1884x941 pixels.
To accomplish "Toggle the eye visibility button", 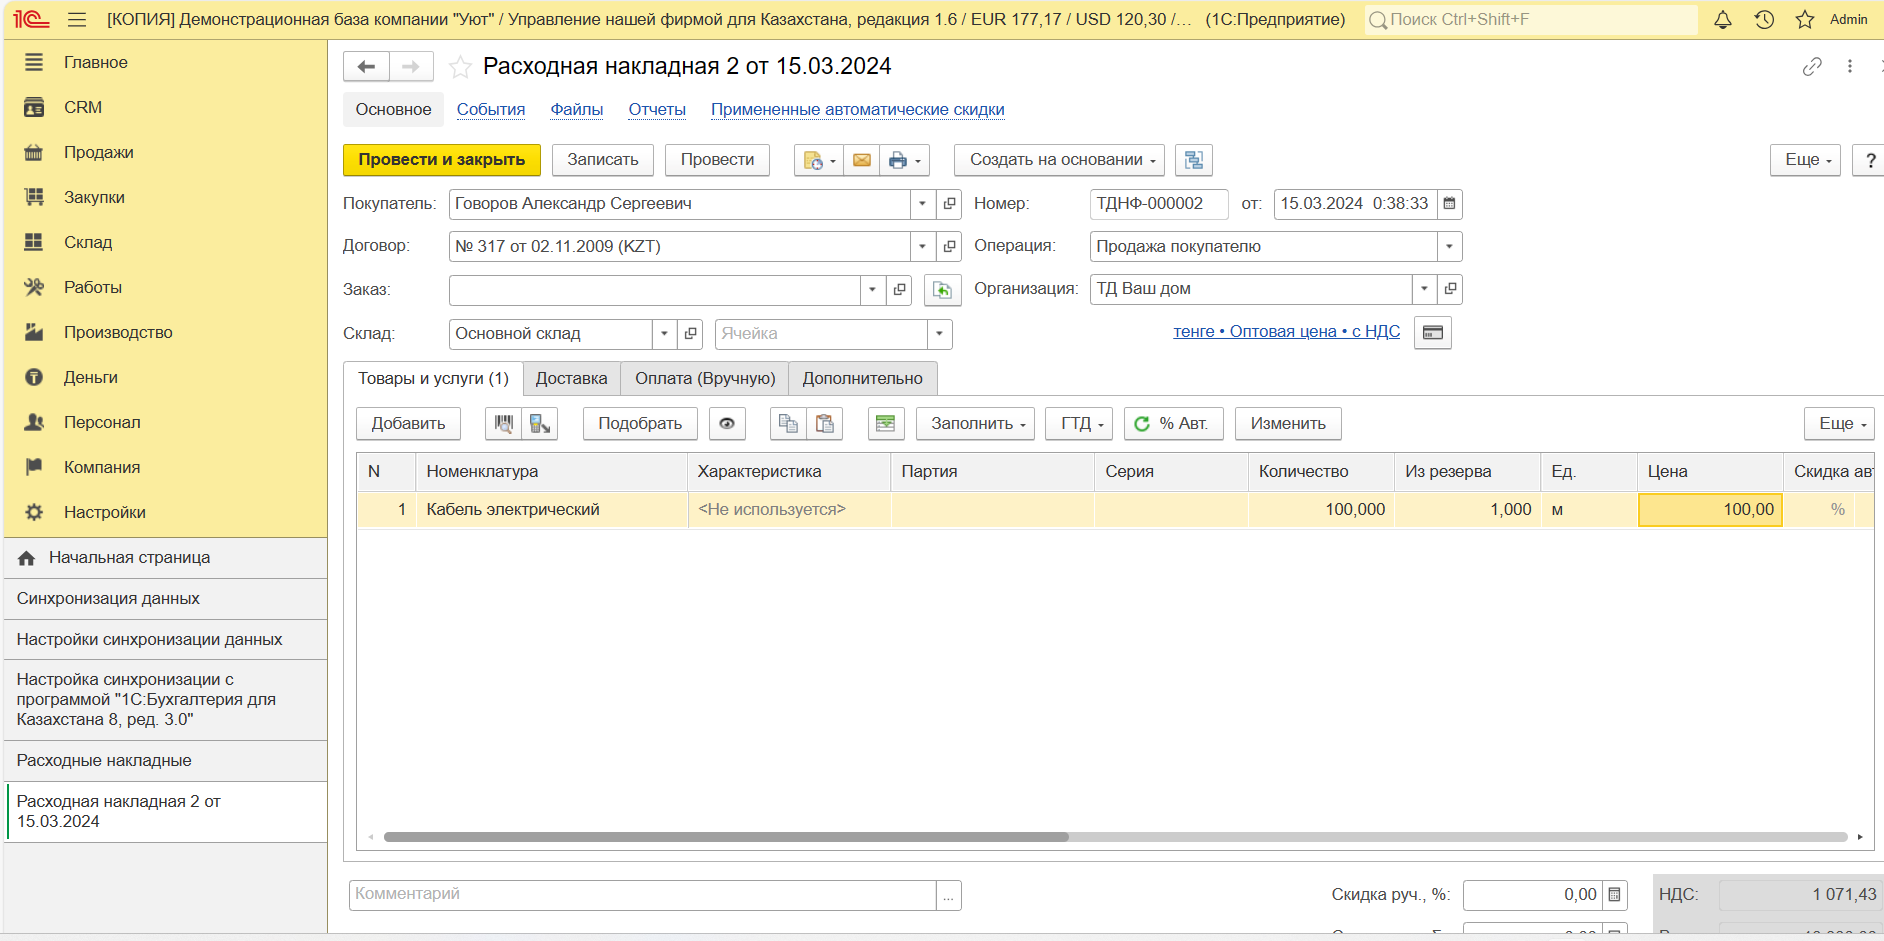I will 727,424.
